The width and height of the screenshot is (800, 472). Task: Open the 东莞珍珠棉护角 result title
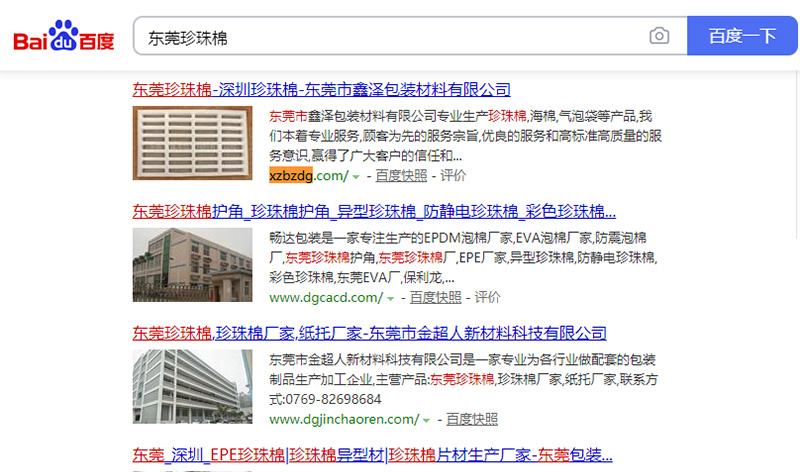click(x=374, y=211)
